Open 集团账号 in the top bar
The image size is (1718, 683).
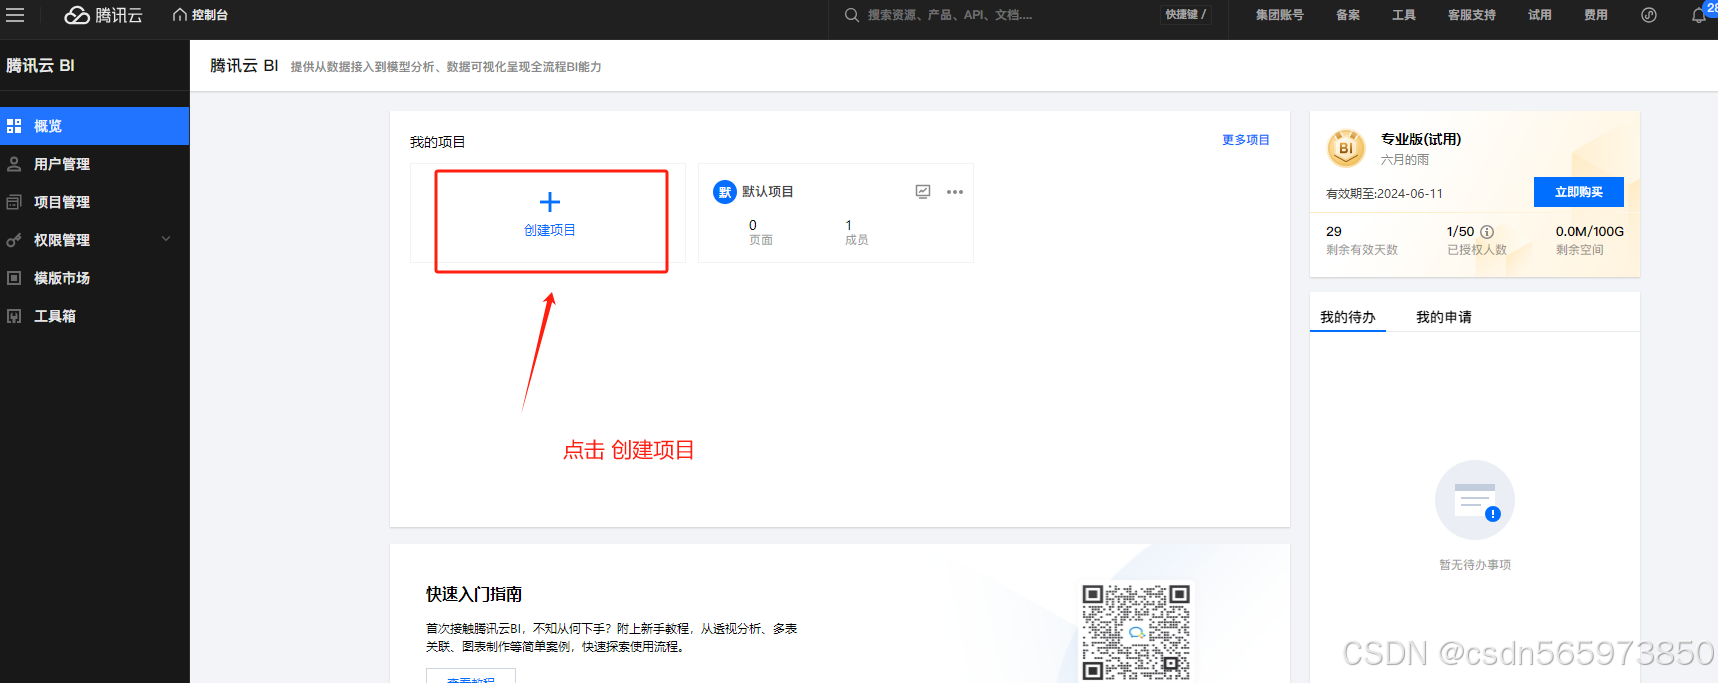point(1280,15)
